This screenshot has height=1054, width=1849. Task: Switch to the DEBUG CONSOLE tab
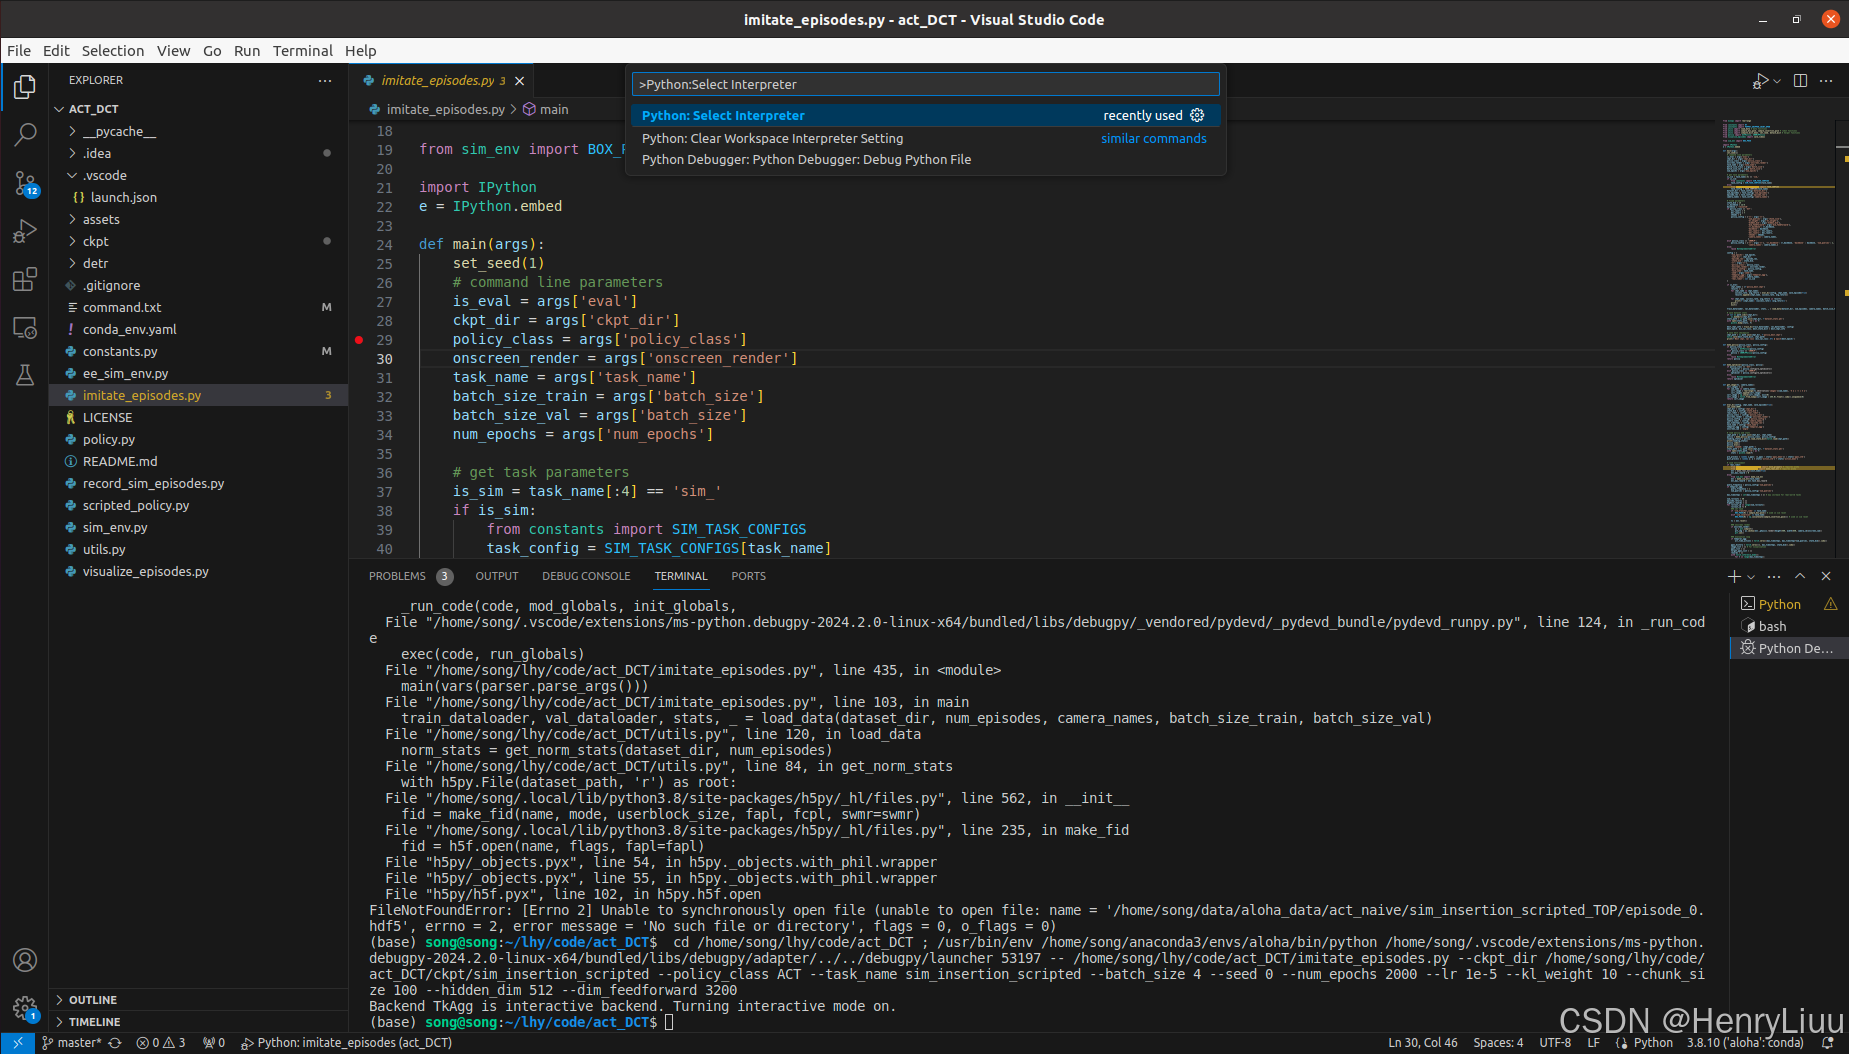click(x=586, y=576)
